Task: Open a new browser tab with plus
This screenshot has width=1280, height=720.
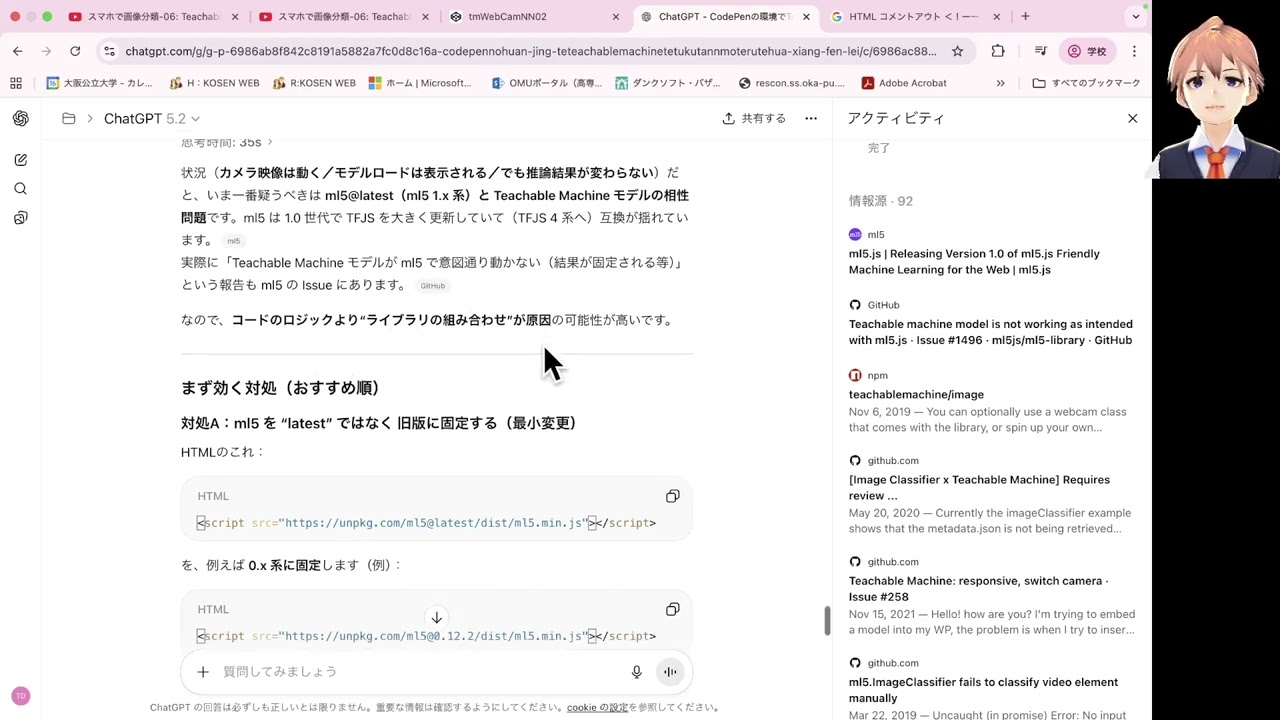Action: coord(1025,17)
